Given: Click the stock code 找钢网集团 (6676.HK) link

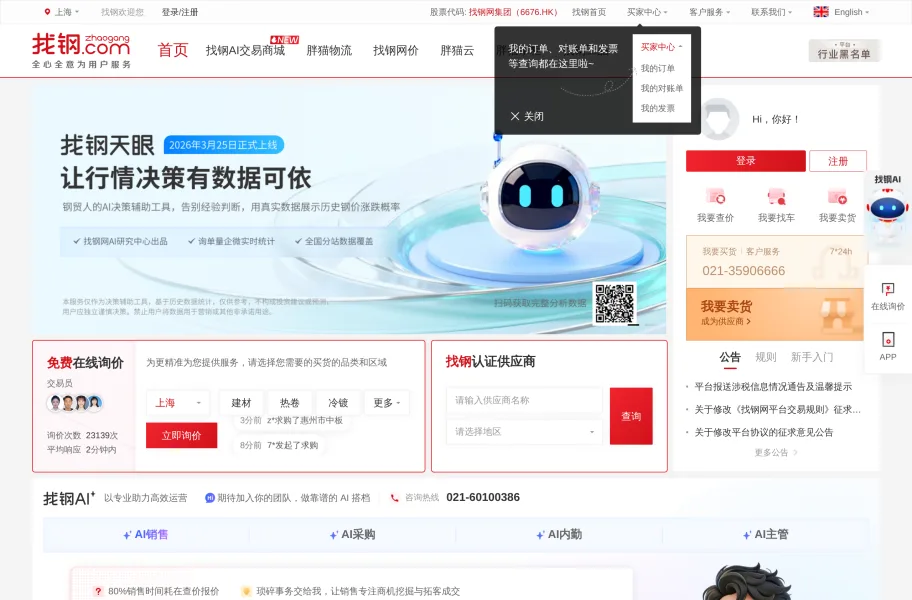Looking at the screenshot, I should pos(513,12).
